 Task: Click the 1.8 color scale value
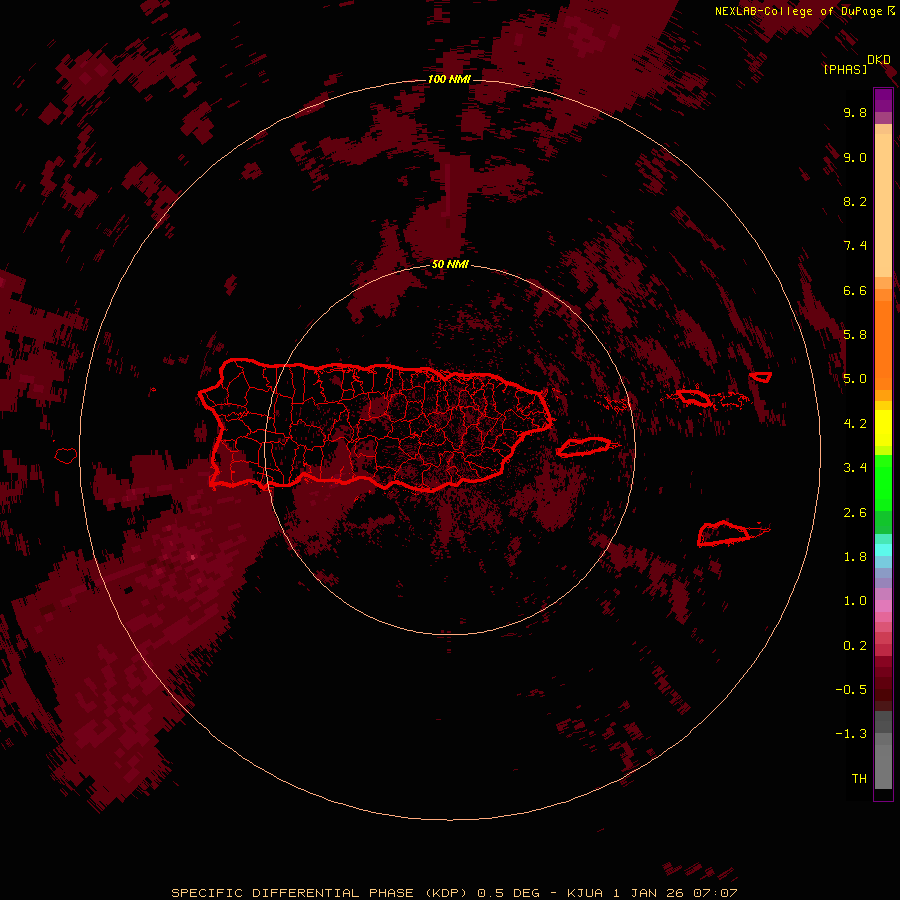point(855,557)
